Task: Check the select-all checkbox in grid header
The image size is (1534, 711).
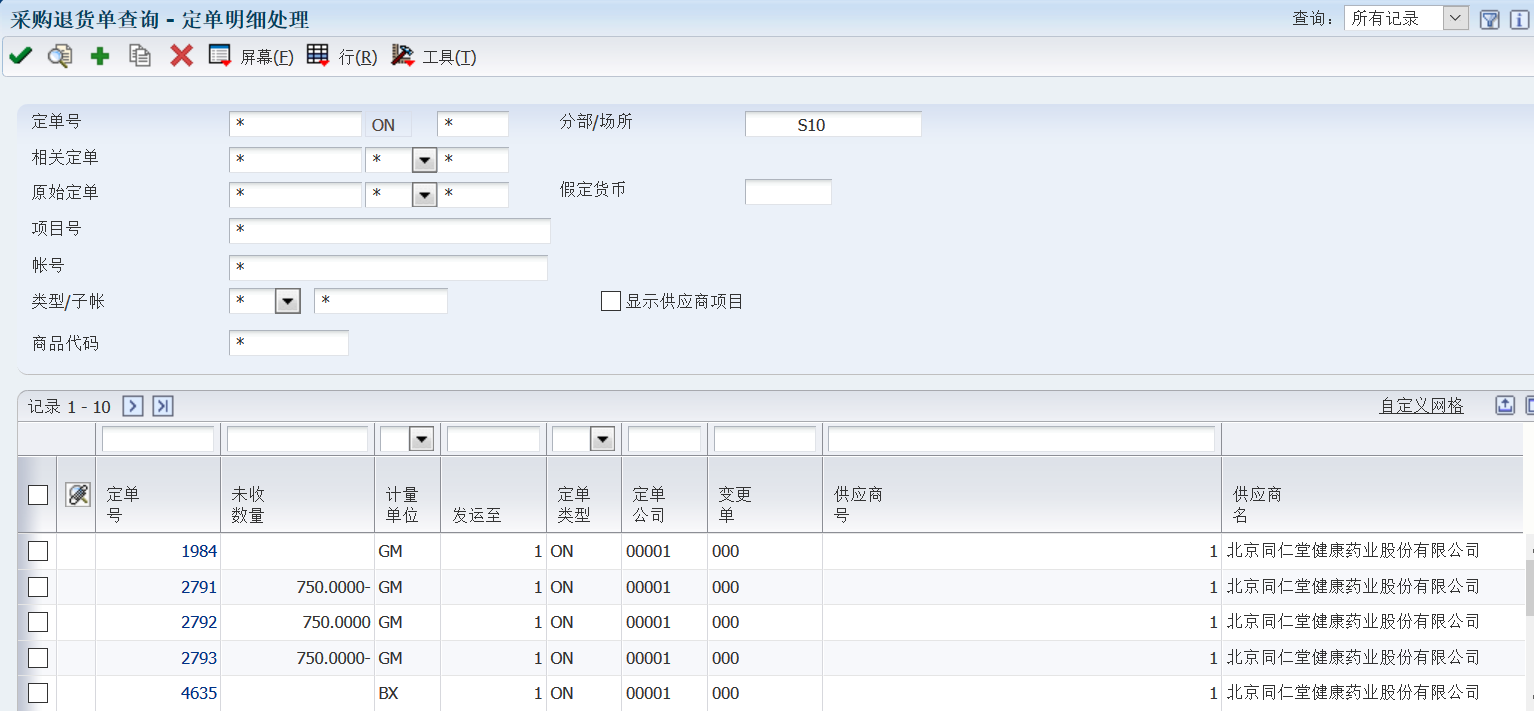Action: (38, 495)
